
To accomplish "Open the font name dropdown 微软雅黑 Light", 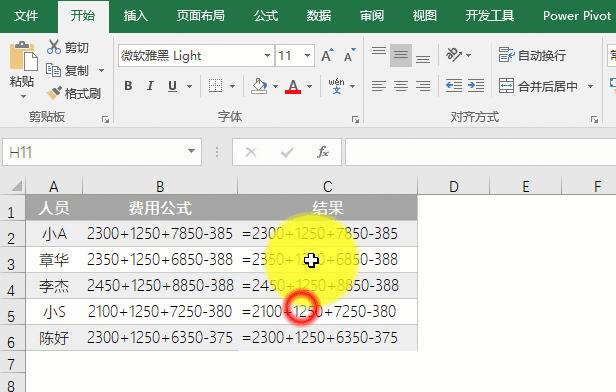I will tap(267, 55).
